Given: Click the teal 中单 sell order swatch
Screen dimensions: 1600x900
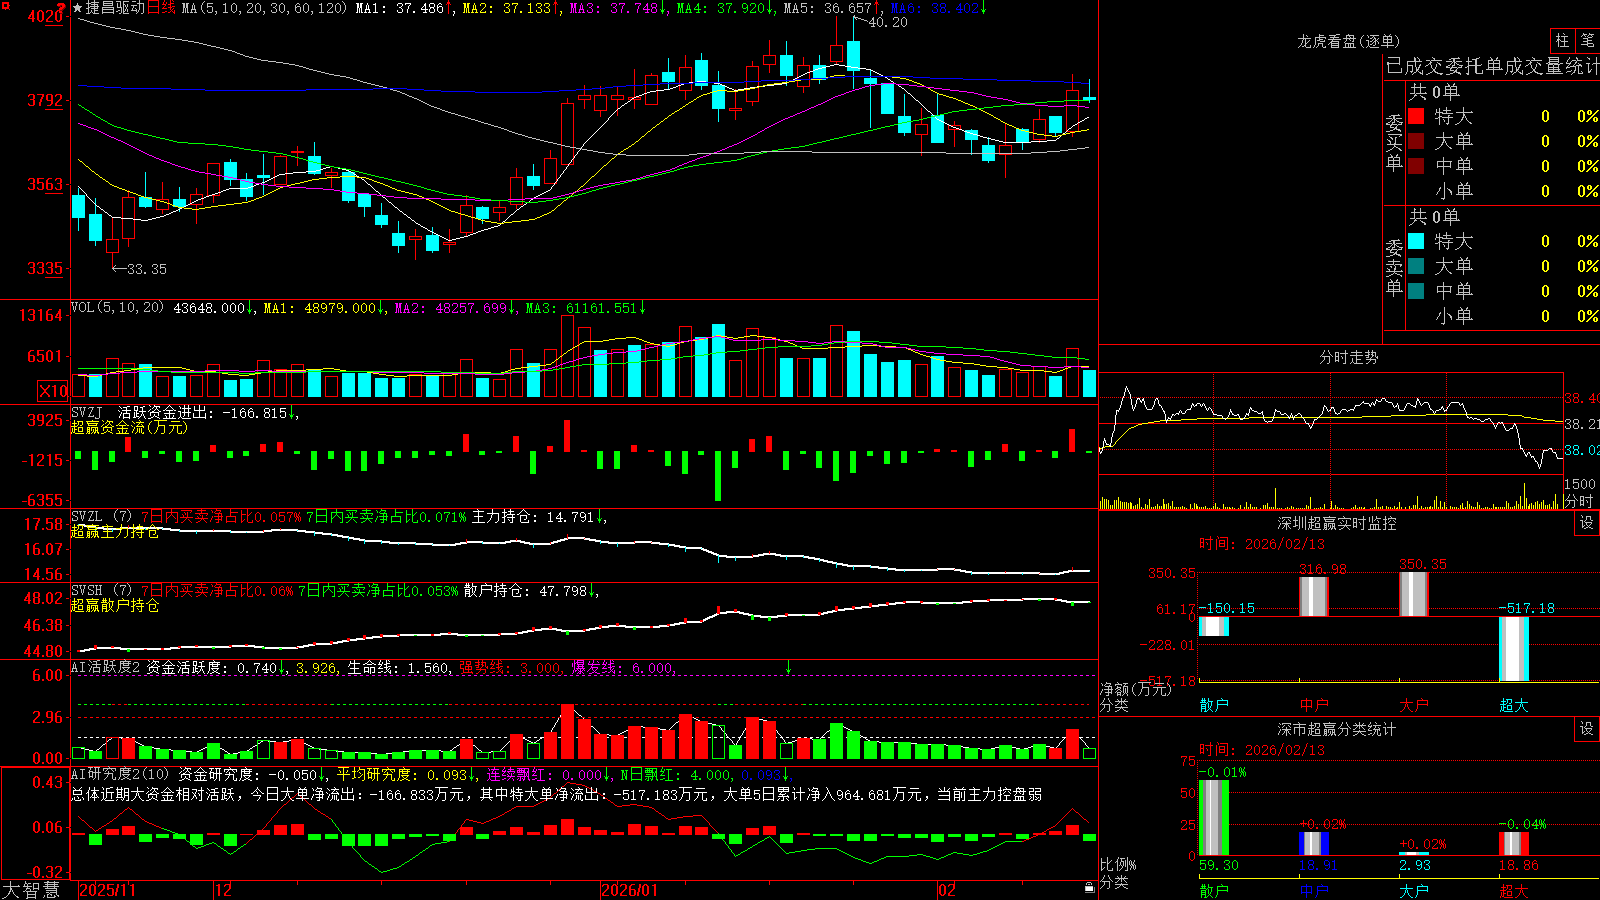Looking at the screenshot, I should (1416, 291).
